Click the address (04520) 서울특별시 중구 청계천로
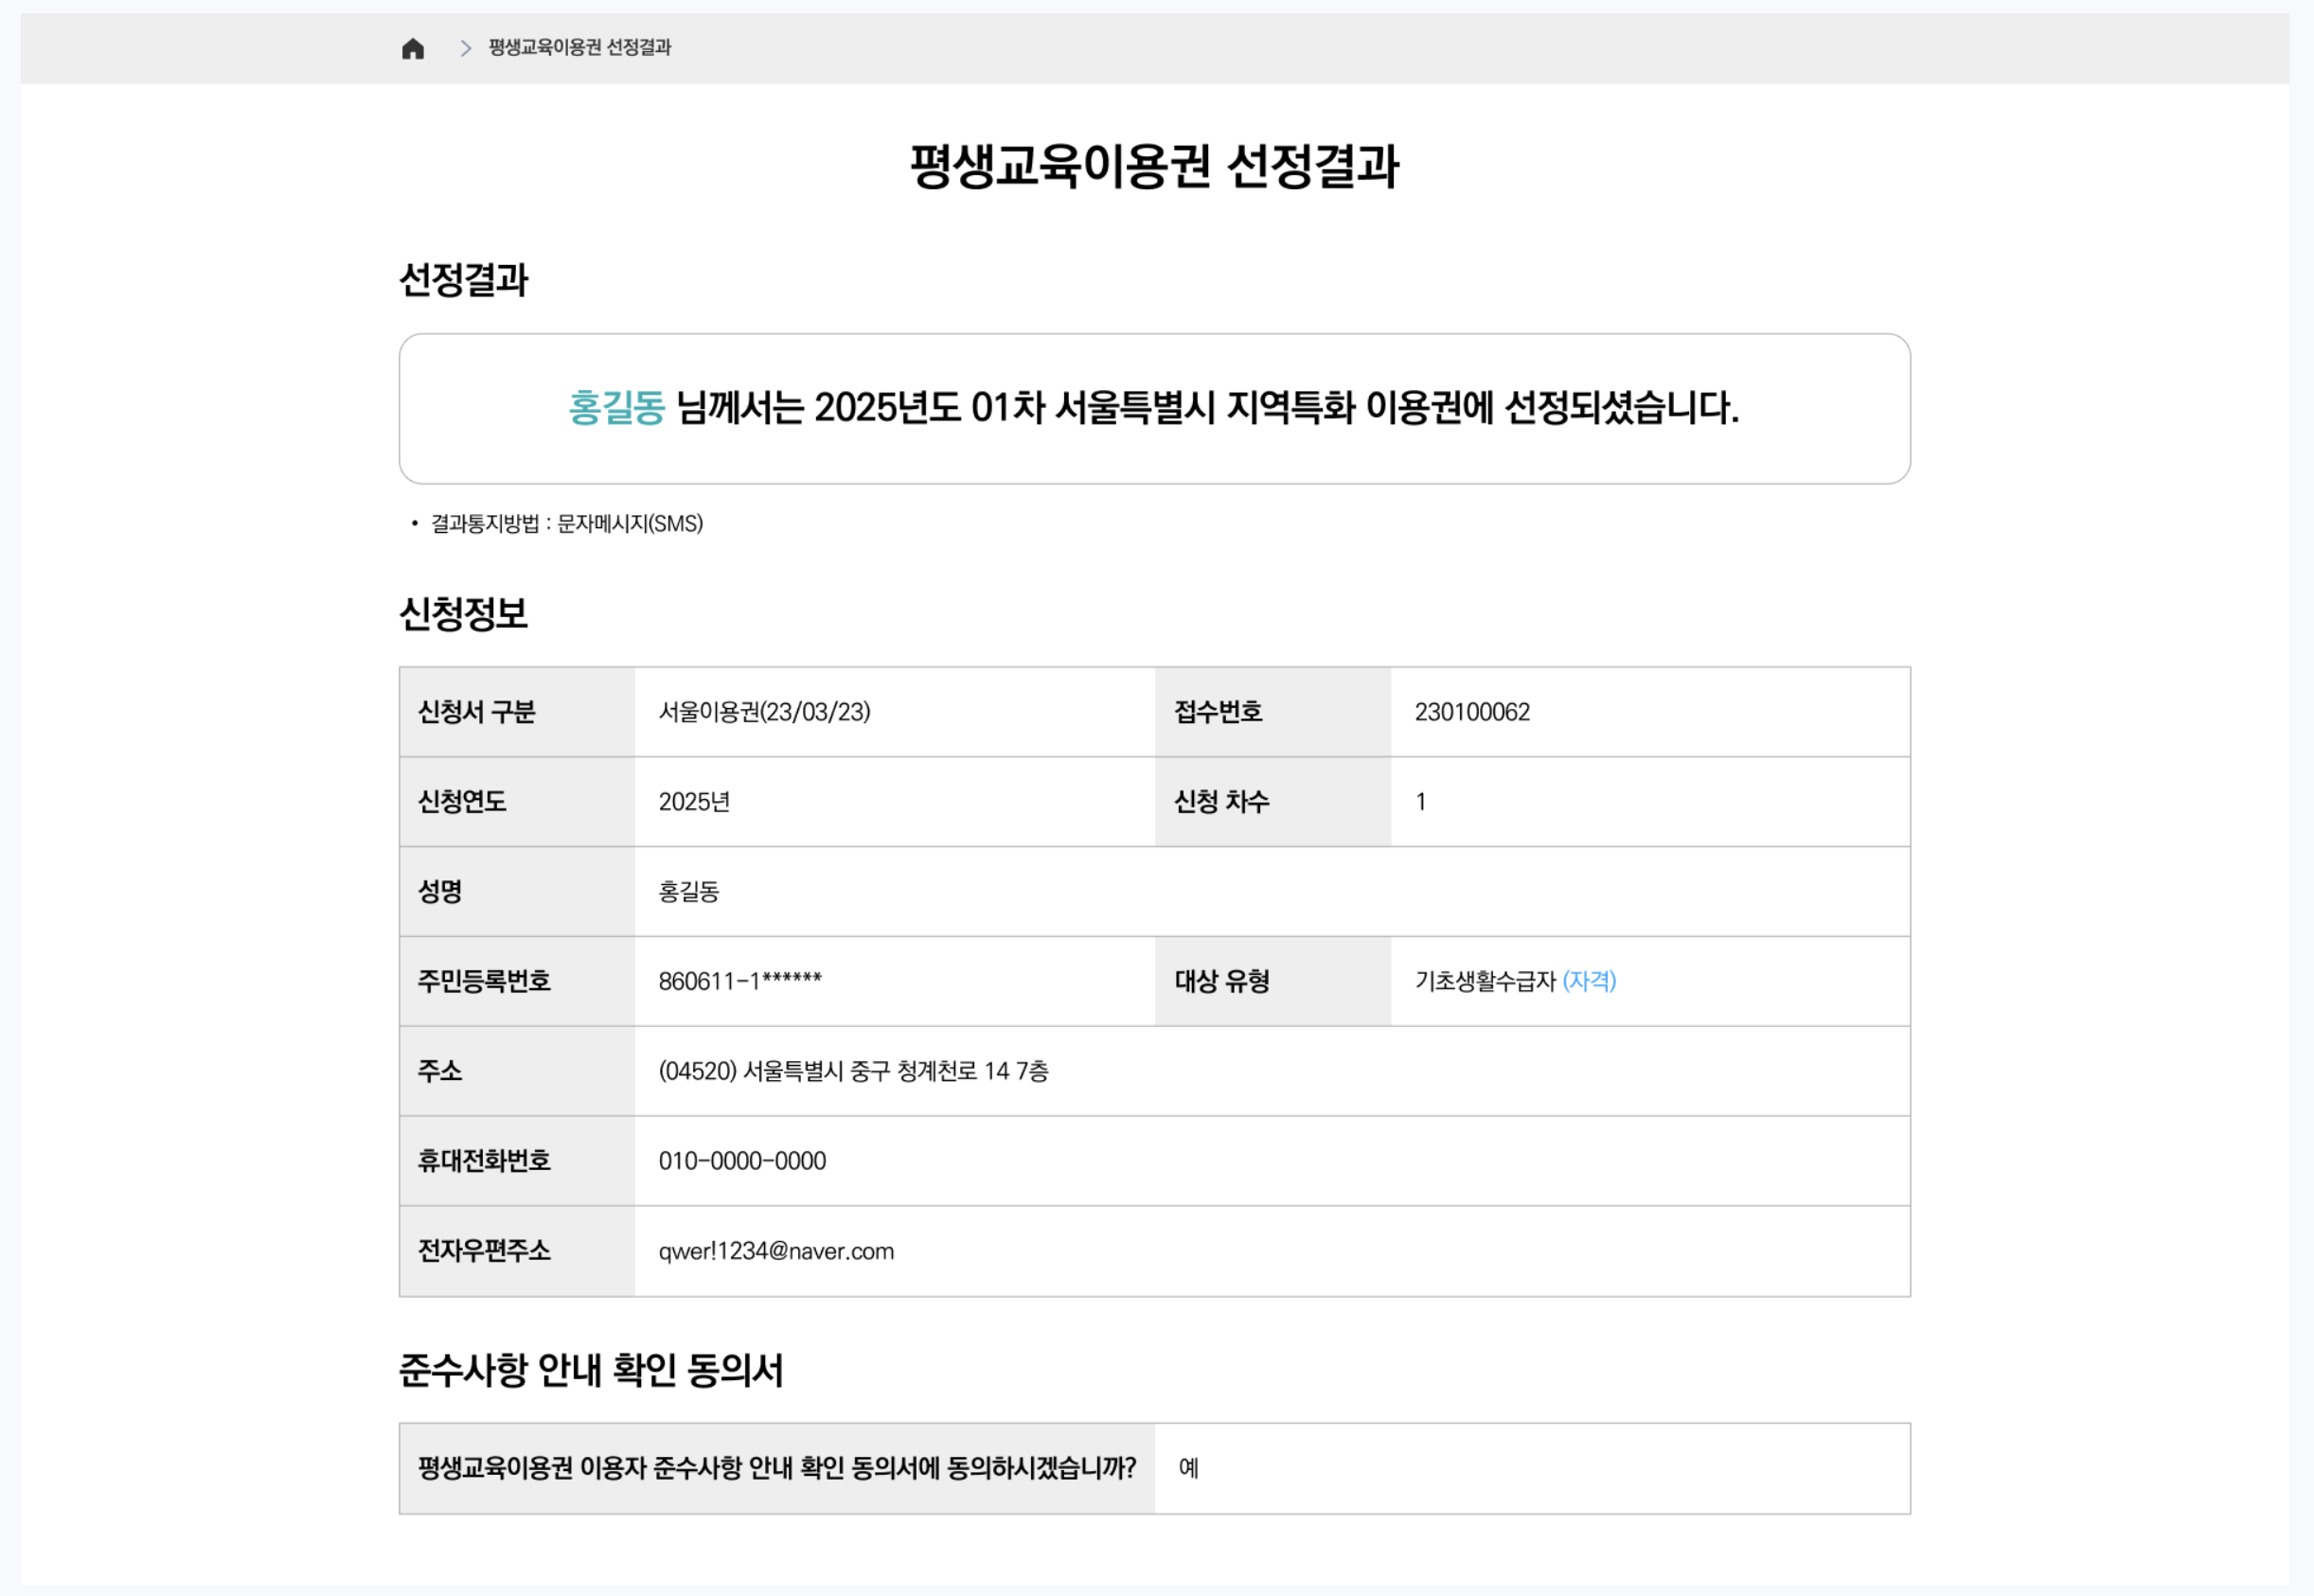Viewport: 2314px width, 1596px height. [x=853, y=1071]
